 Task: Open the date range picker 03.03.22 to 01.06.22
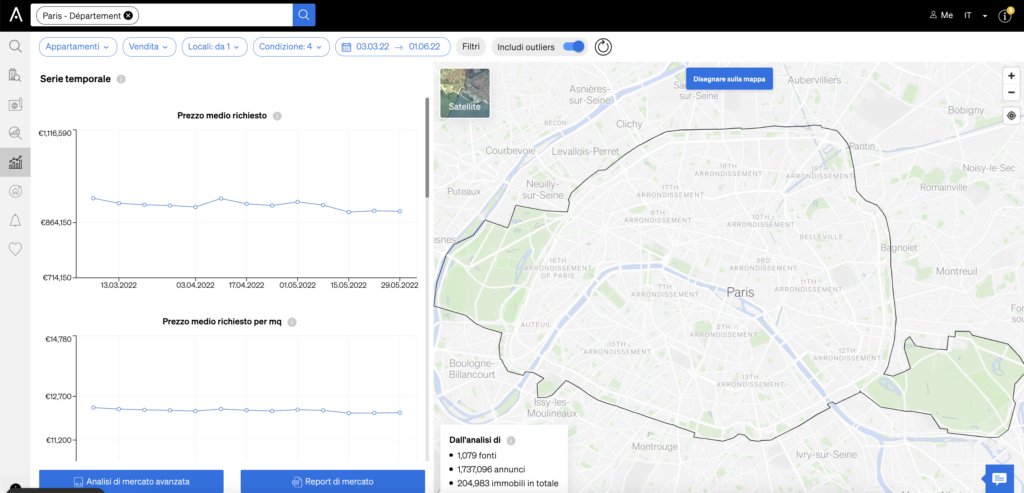pyautogui.click(x=392, y=47)
